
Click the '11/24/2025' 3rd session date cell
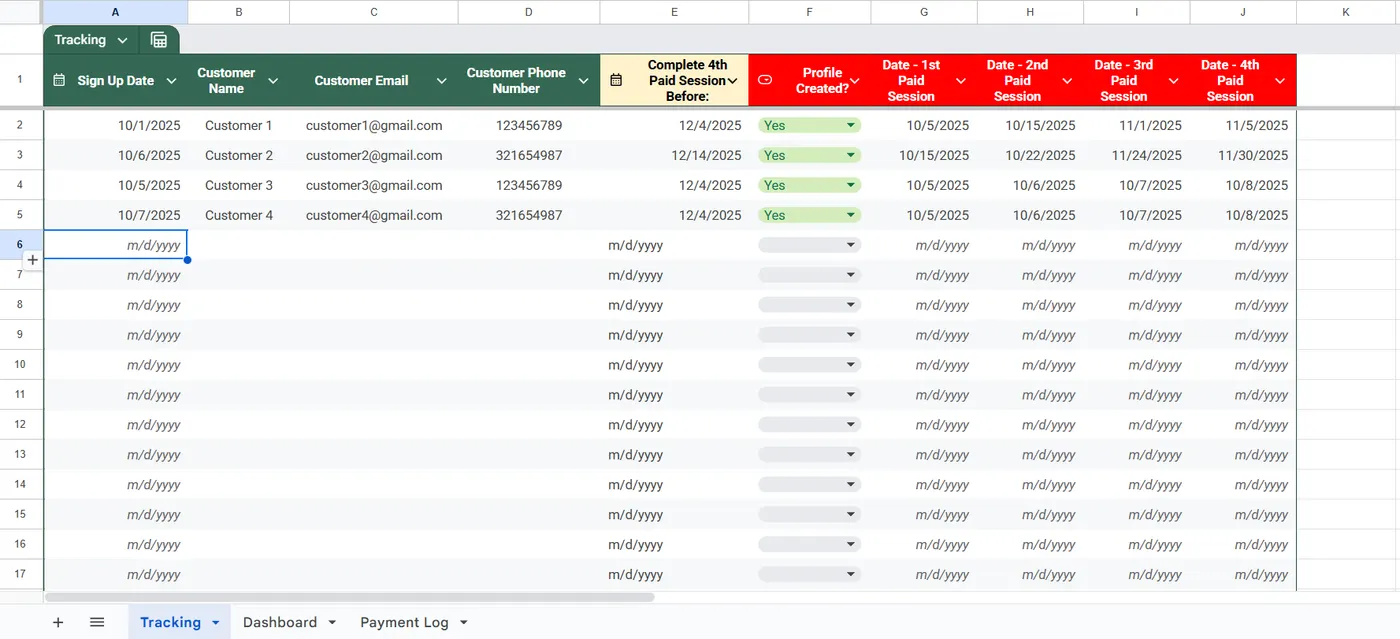1137,155
